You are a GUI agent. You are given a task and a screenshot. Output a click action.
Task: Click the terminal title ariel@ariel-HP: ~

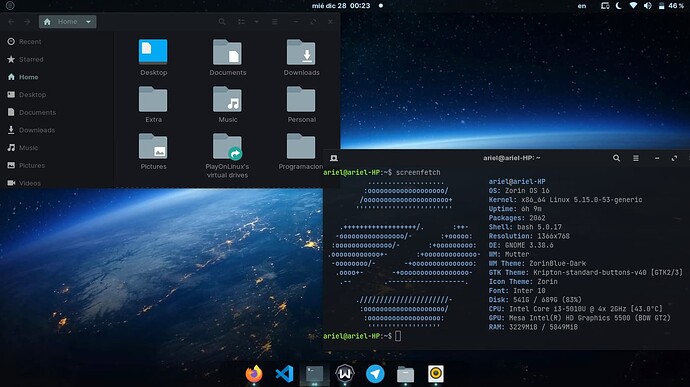(511, 158)
